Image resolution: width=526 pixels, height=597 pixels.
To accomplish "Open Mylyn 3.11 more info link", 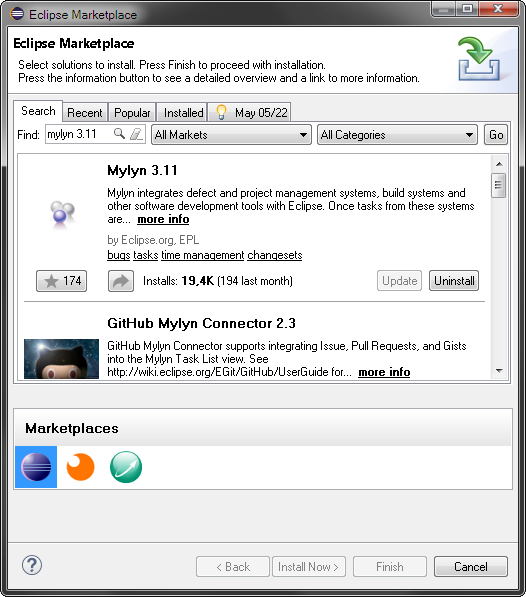I will point(163,219).
